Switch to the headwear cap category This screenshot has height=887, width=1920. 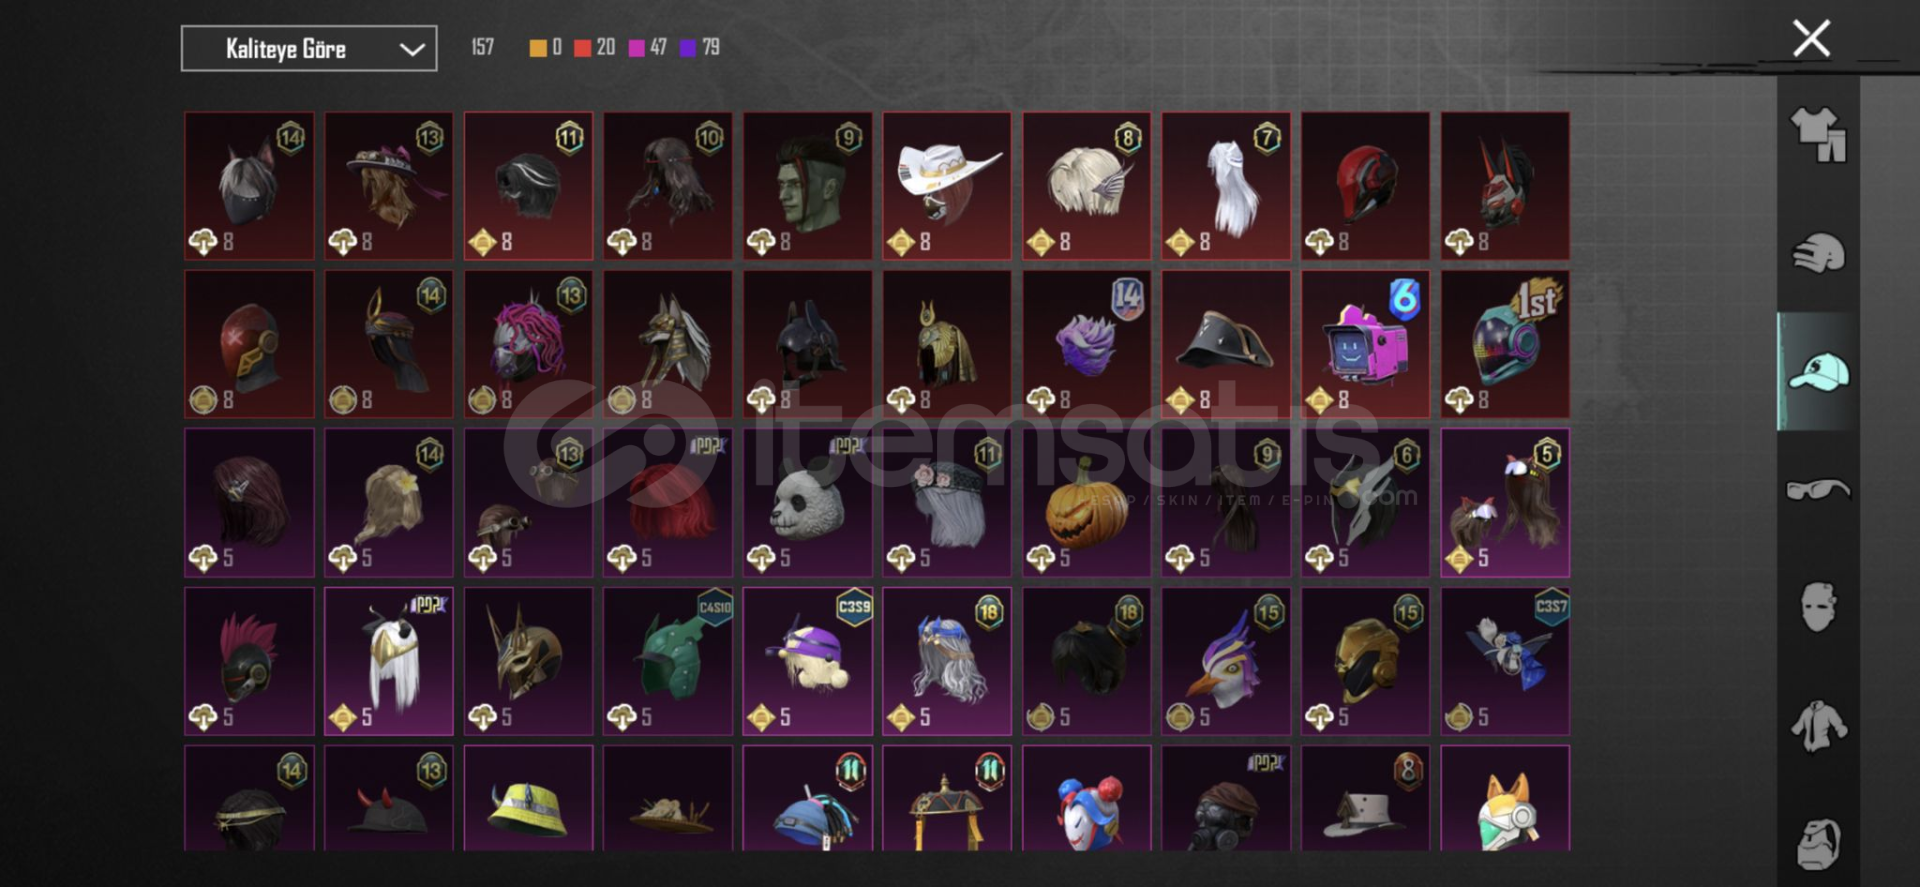click(x=1818, y=372)
